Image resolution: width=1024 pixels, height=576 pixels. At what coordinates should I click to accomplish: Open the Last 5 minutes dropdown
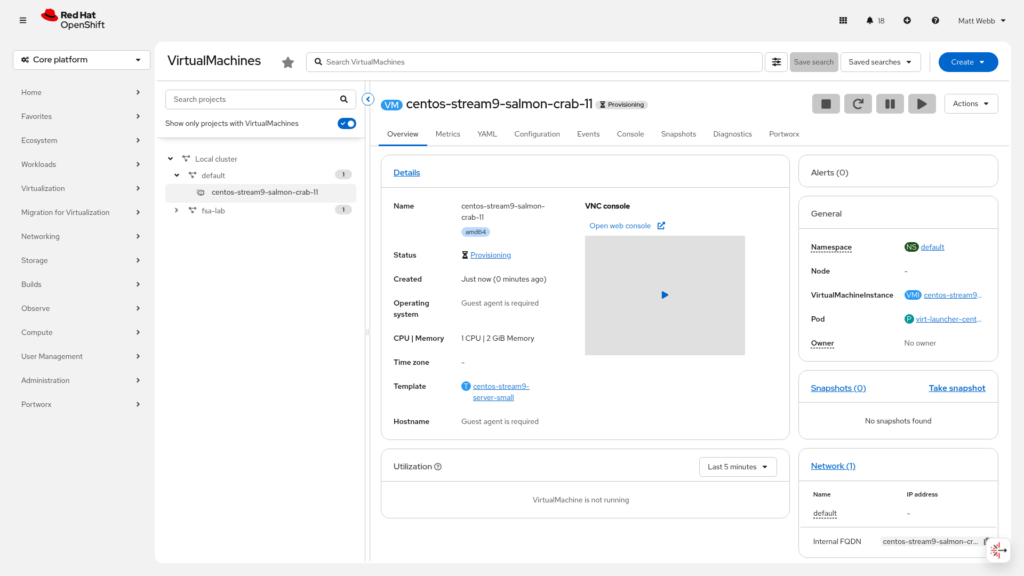coord(737,467)
